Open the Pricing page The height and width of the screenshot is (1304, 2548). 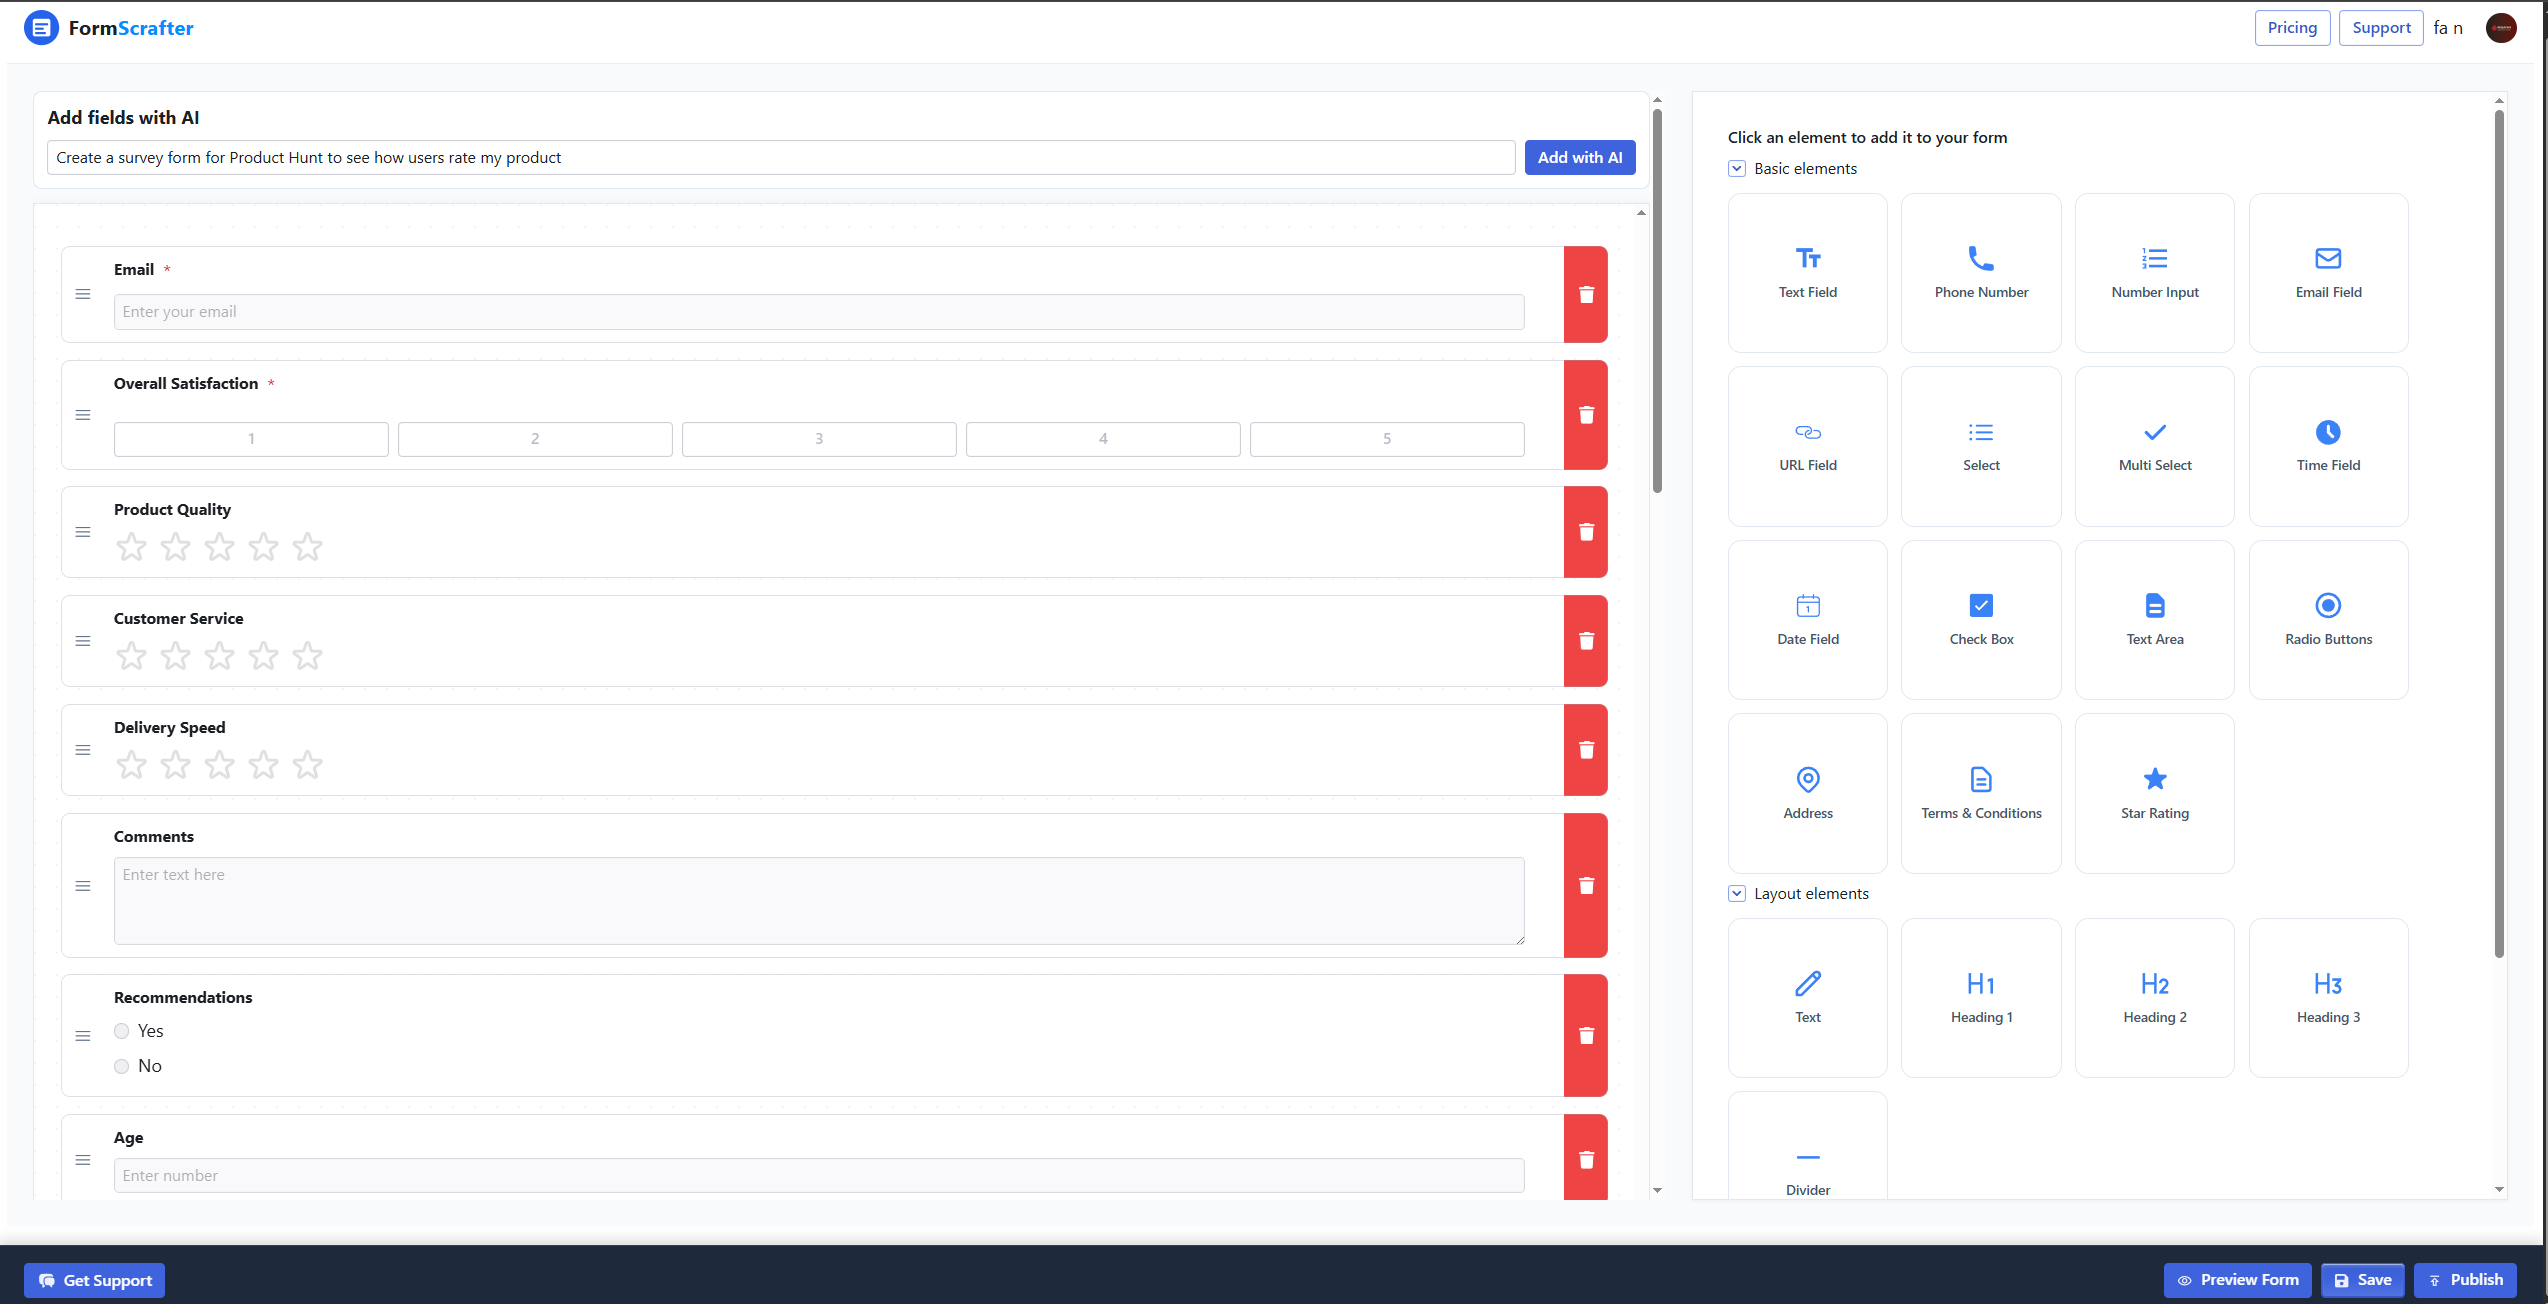(x=2291, y=28)
